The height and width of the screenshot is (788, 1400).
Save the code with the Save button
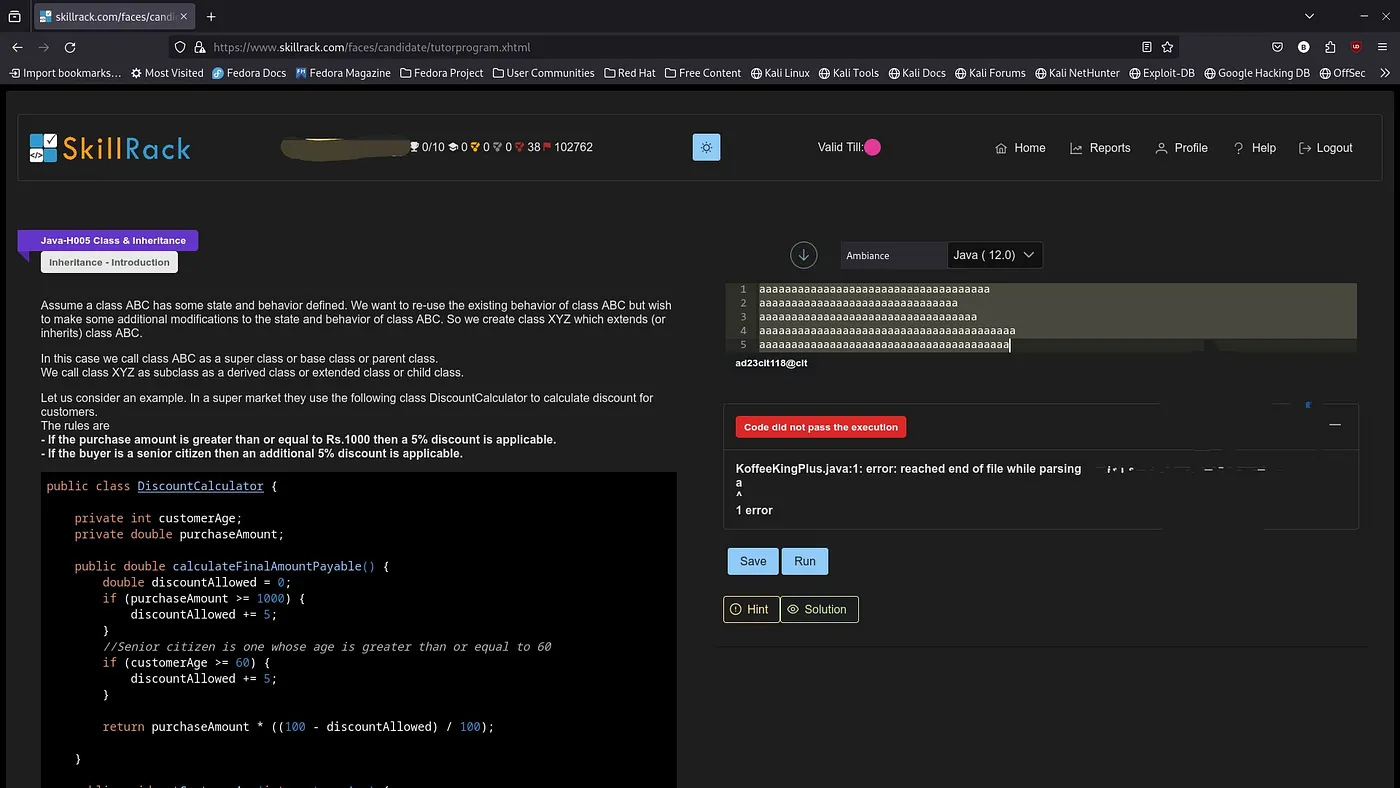[753, 561]
